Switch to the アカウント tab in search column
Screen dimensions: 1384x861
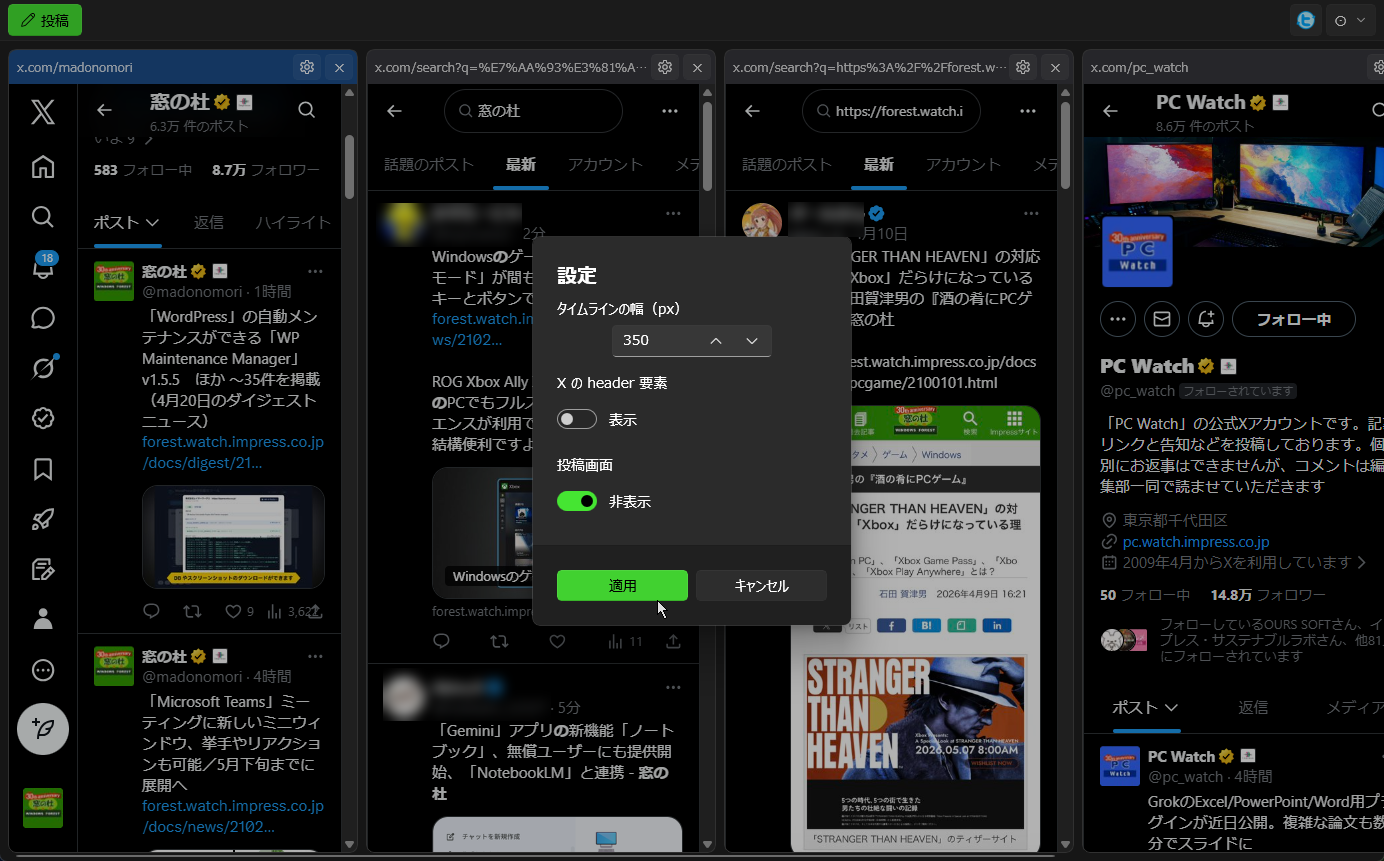tap(605, 164)
